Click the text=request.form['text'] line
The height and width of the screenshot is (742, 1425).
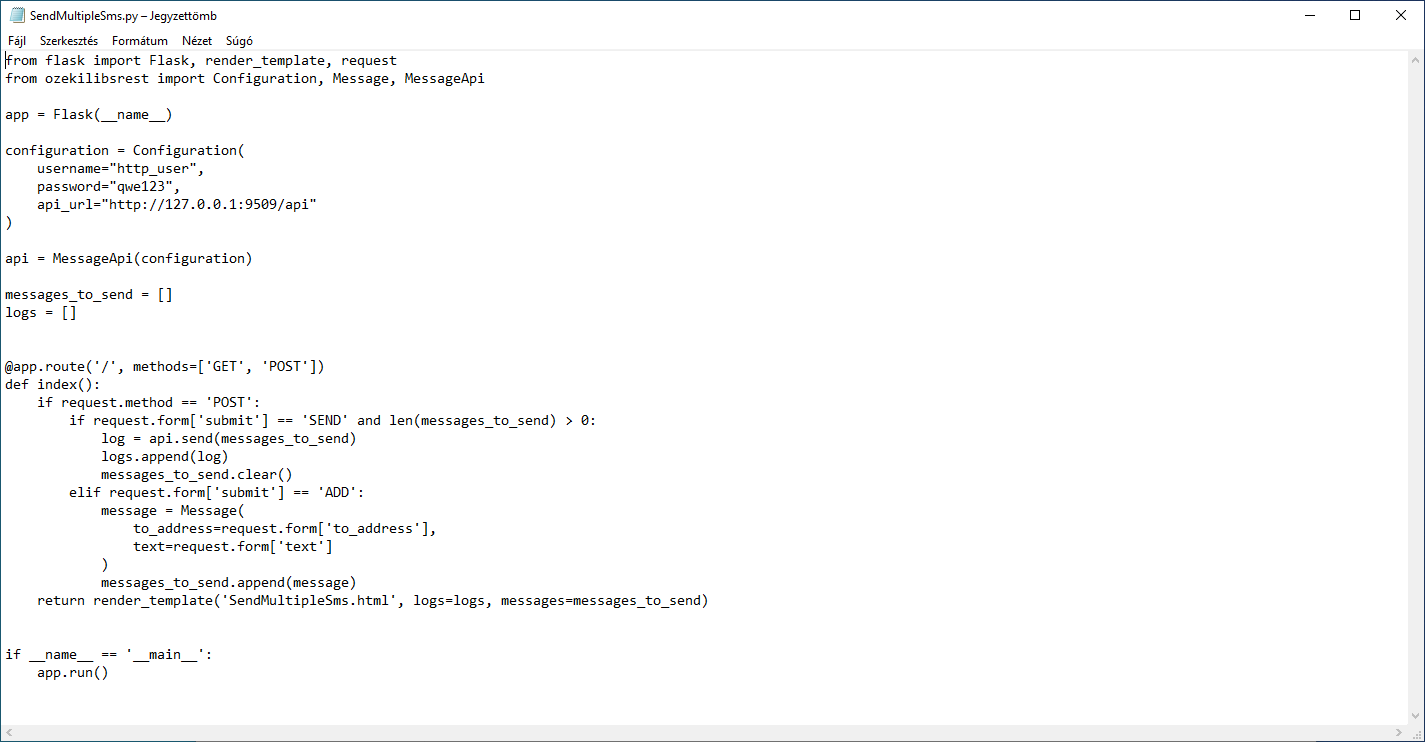(x=233, y=546)
